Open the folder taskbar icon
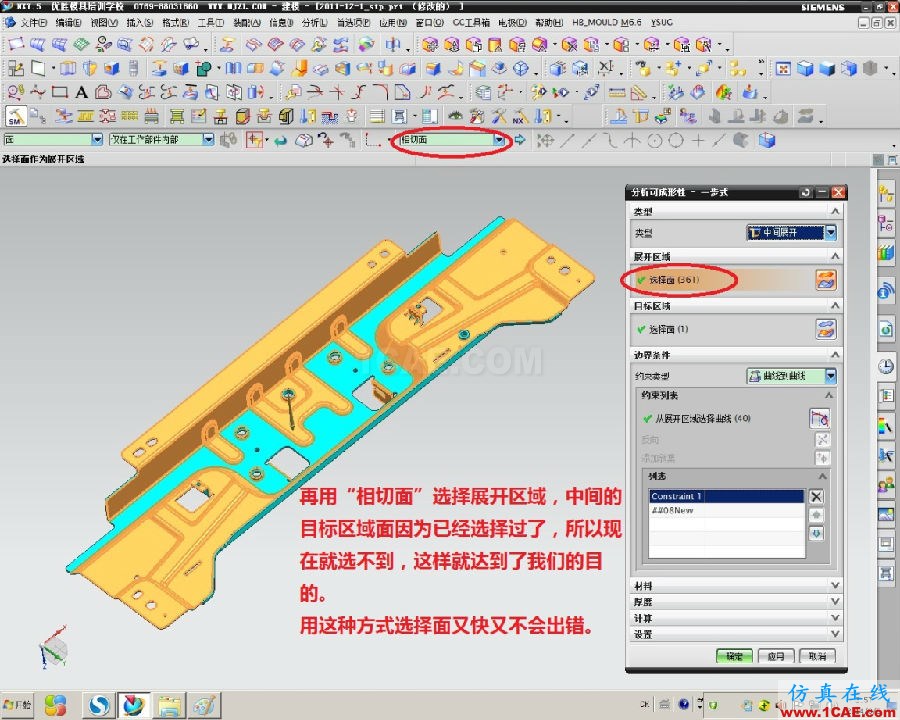 pos(170,705)
